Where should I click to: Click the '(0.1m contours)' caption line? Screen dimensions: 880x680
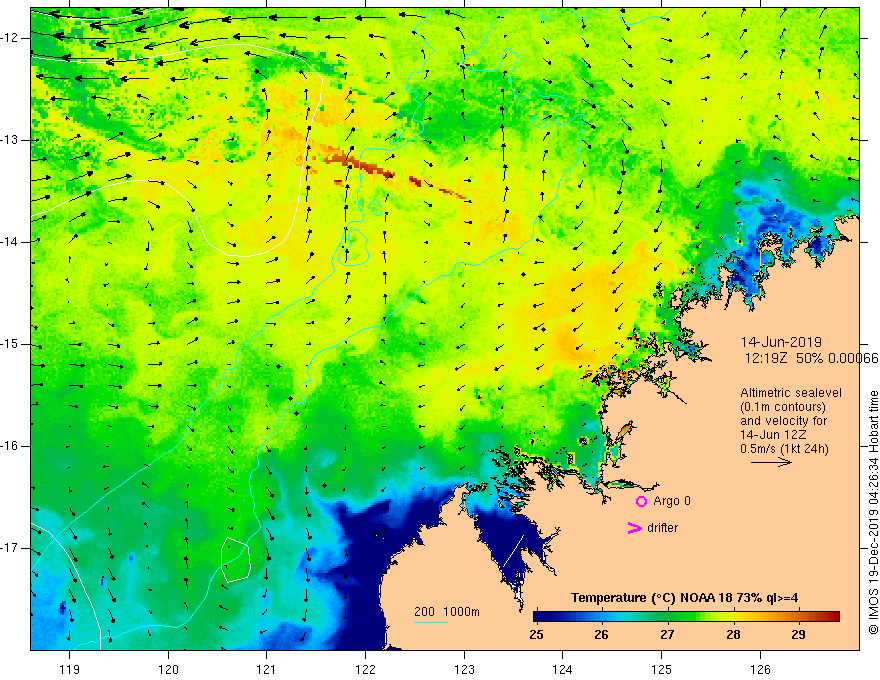pyautogui.click(x=782, y=407)
